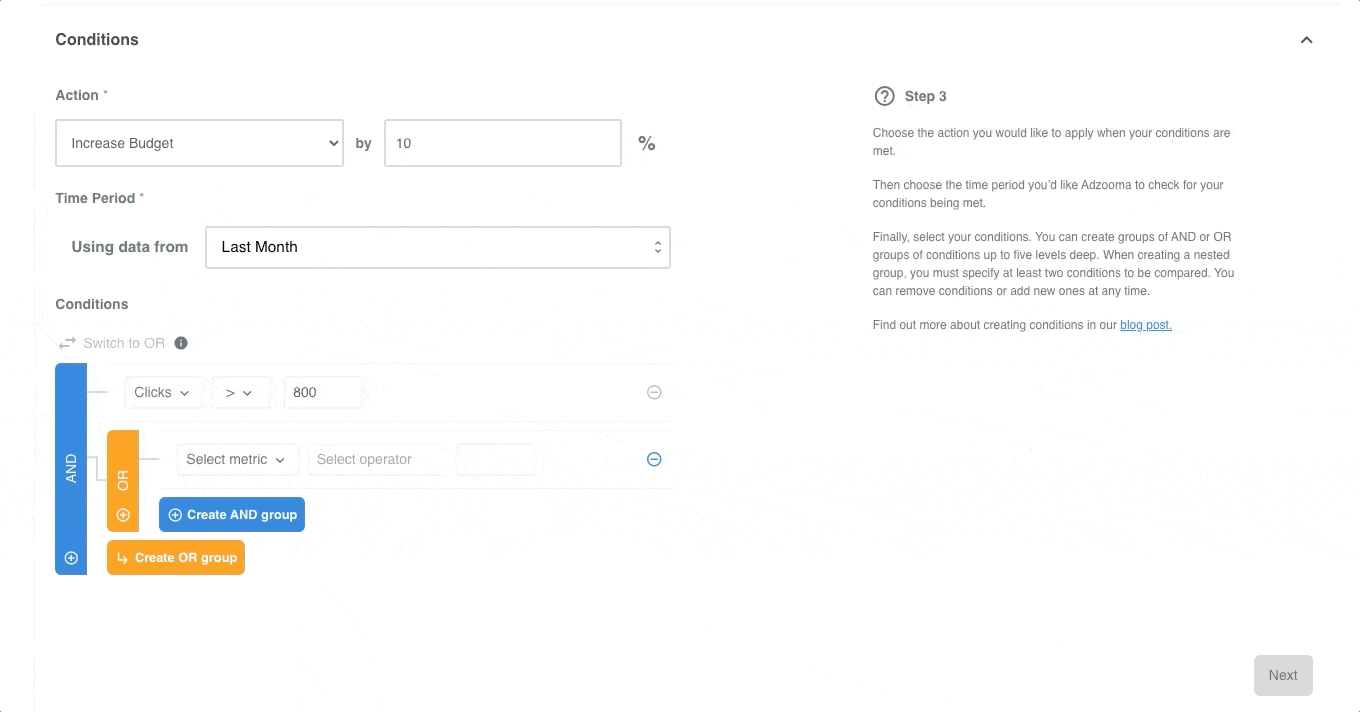Click Switch to OR toggle
Image resolution: width=1360 pixels, height=712 pixels.
[x=112, y=343]
